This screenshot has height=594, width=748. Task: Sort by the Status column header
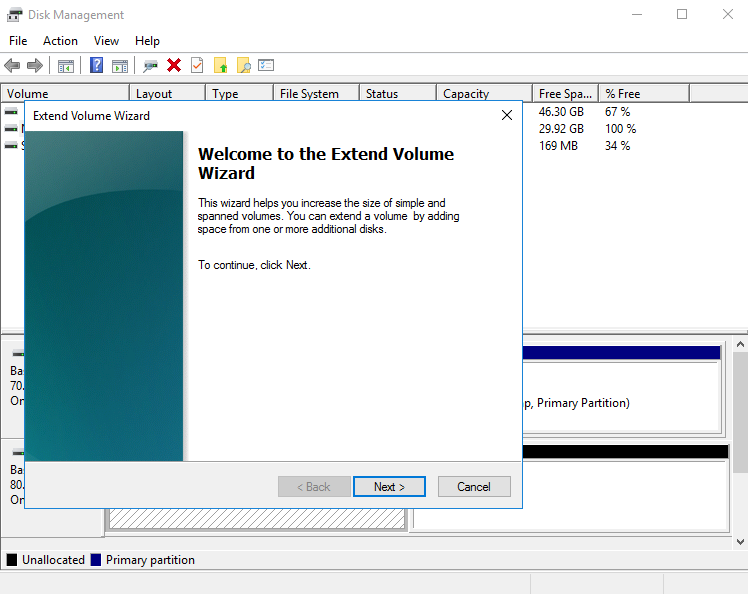click(x=398, y=94)
